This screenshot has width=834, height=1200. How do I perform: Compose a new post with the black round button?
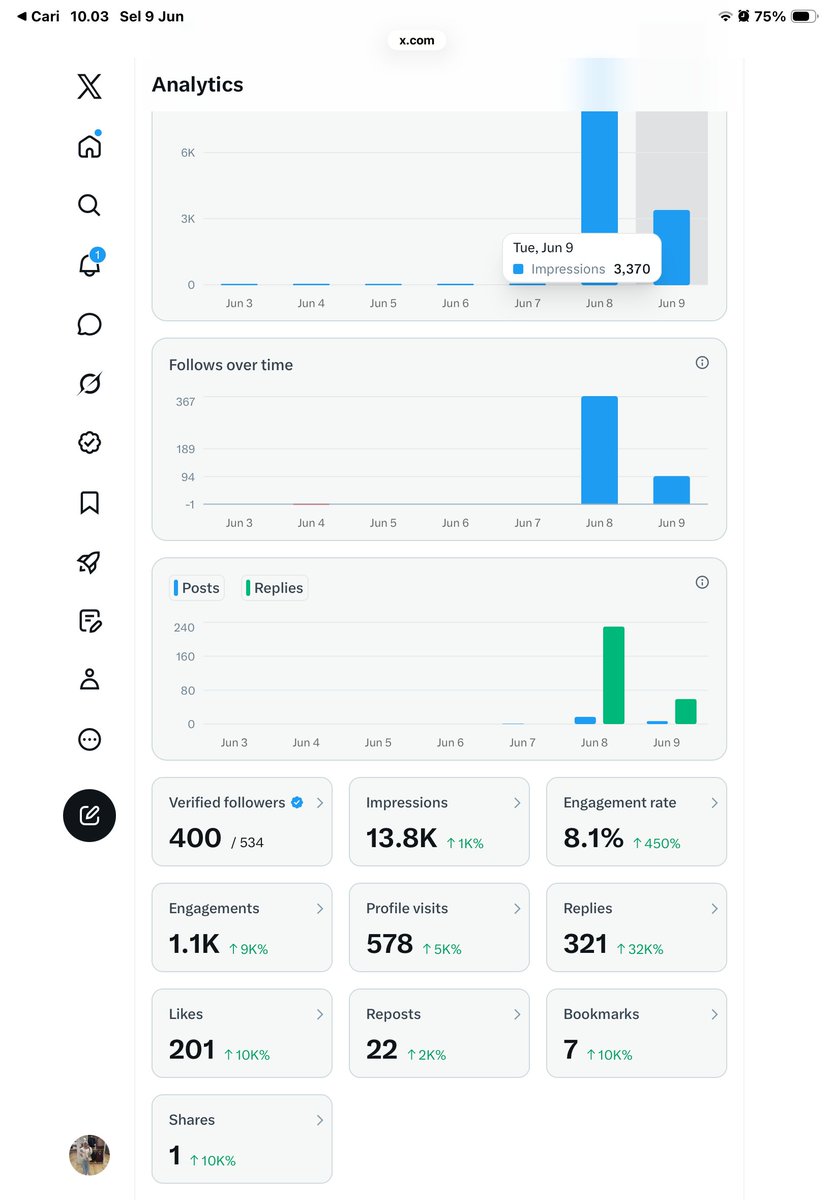[89, 815]
